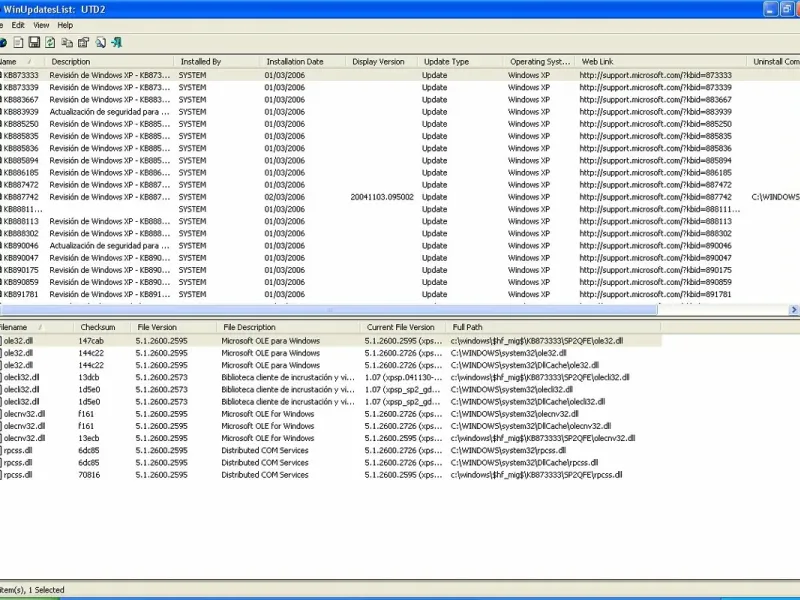Open the Help menu
Screen dimensions: 800x600
coord(65,25)
